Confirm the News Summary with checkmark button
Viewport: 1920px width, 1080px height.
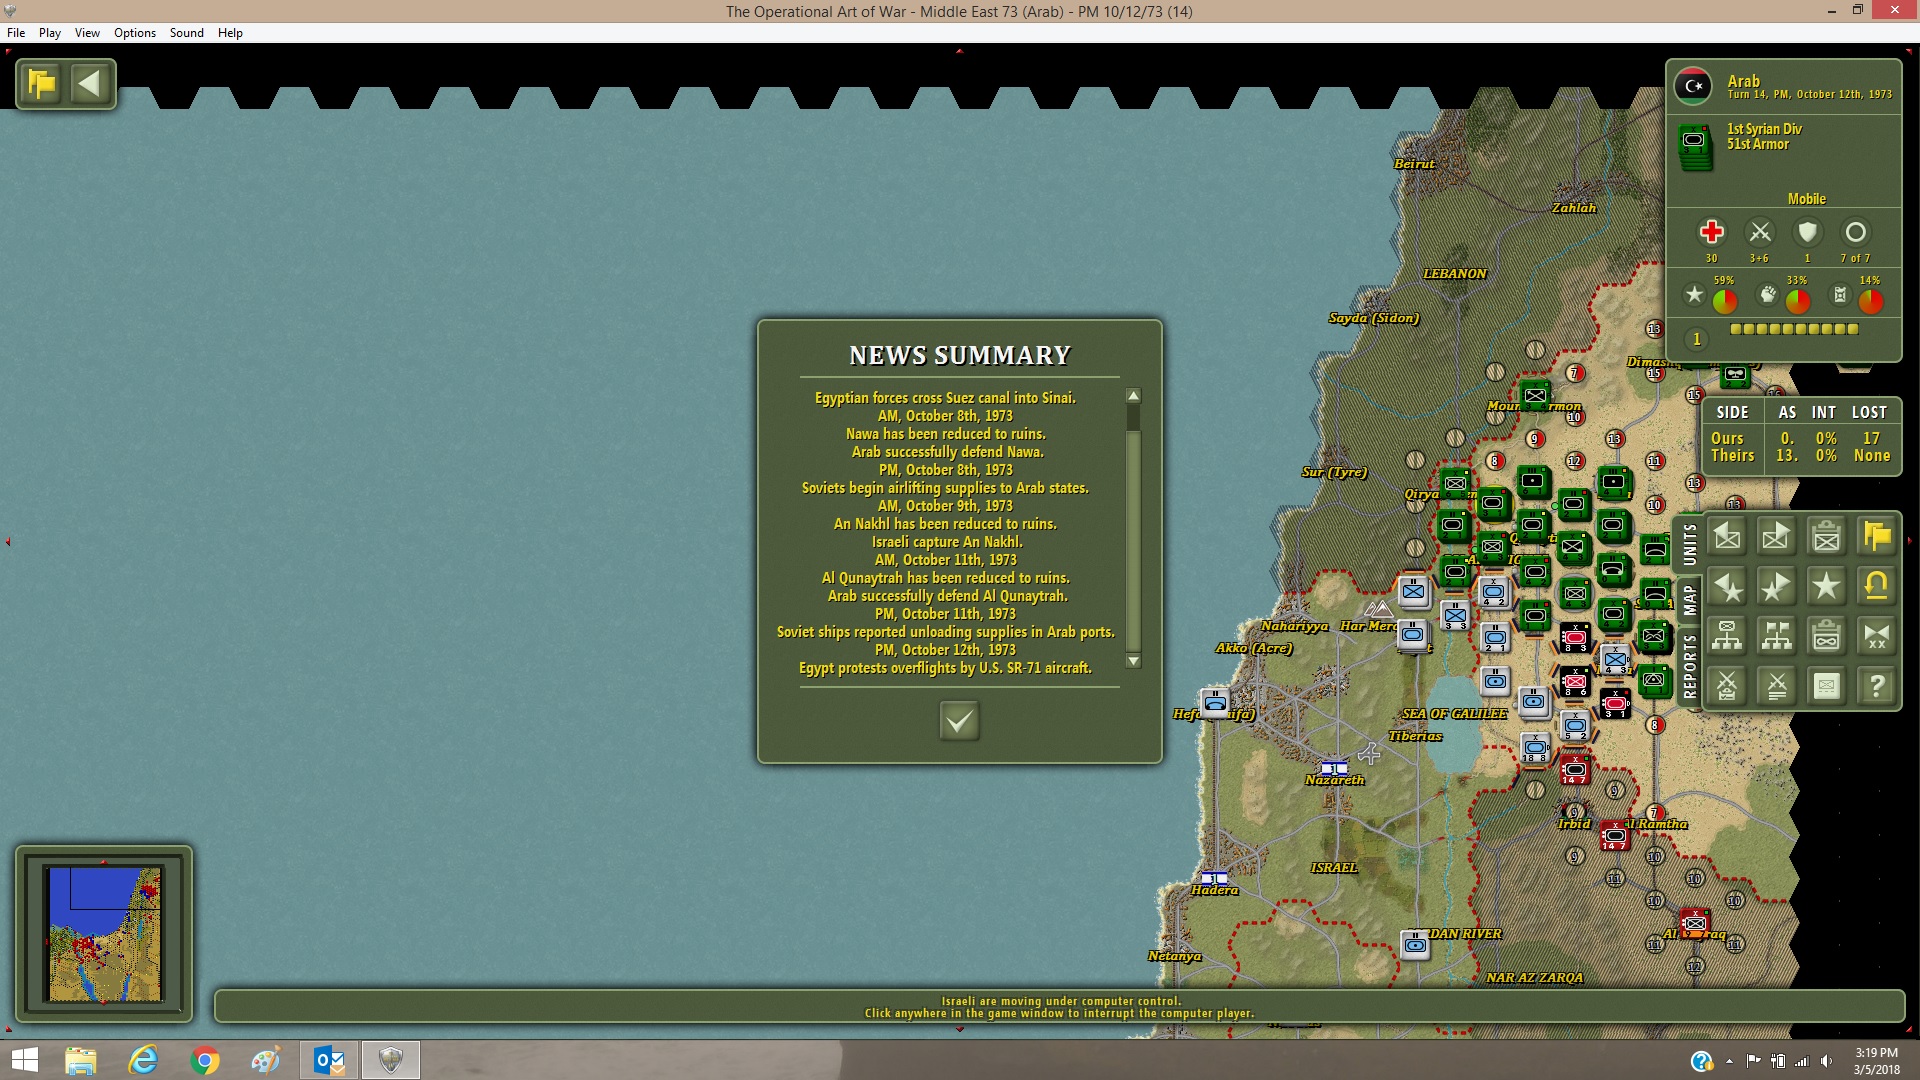click(959, 720)
